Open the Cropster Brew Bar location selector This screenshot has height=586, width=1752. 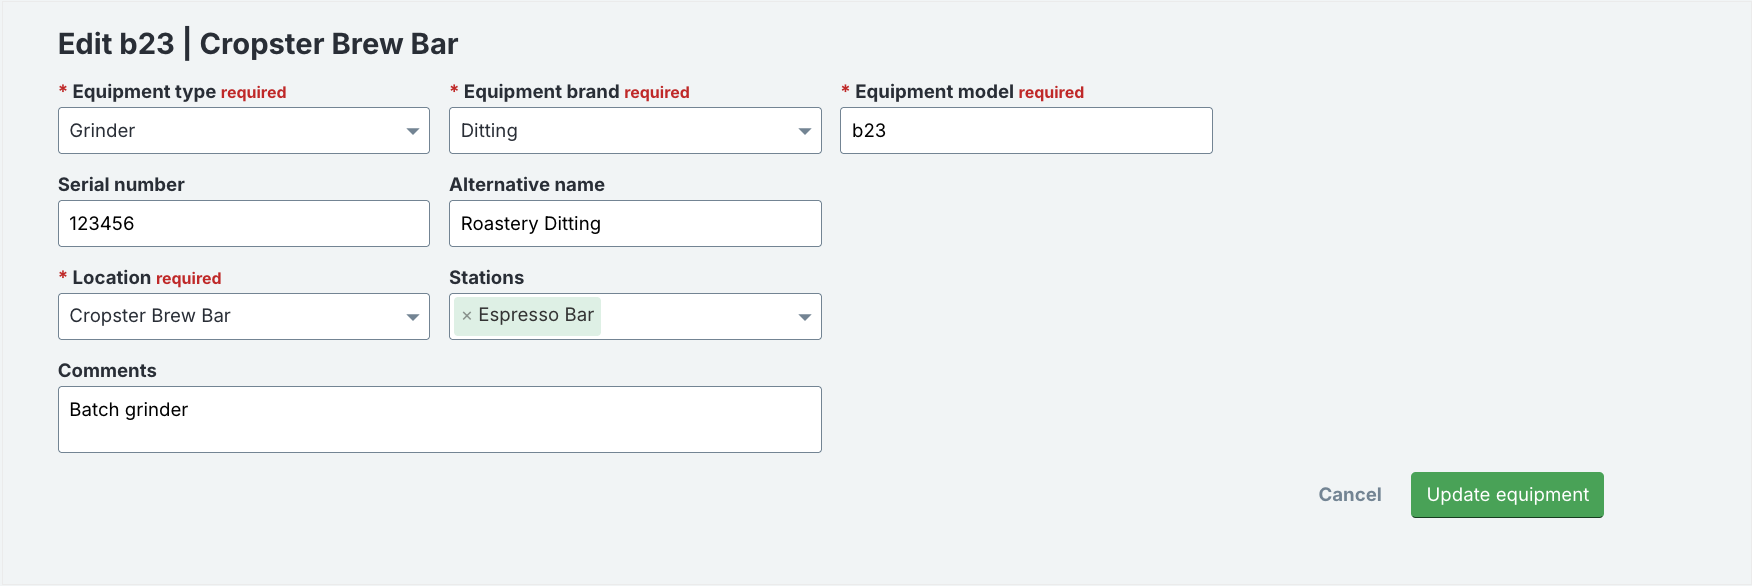(x=244, y=316)
